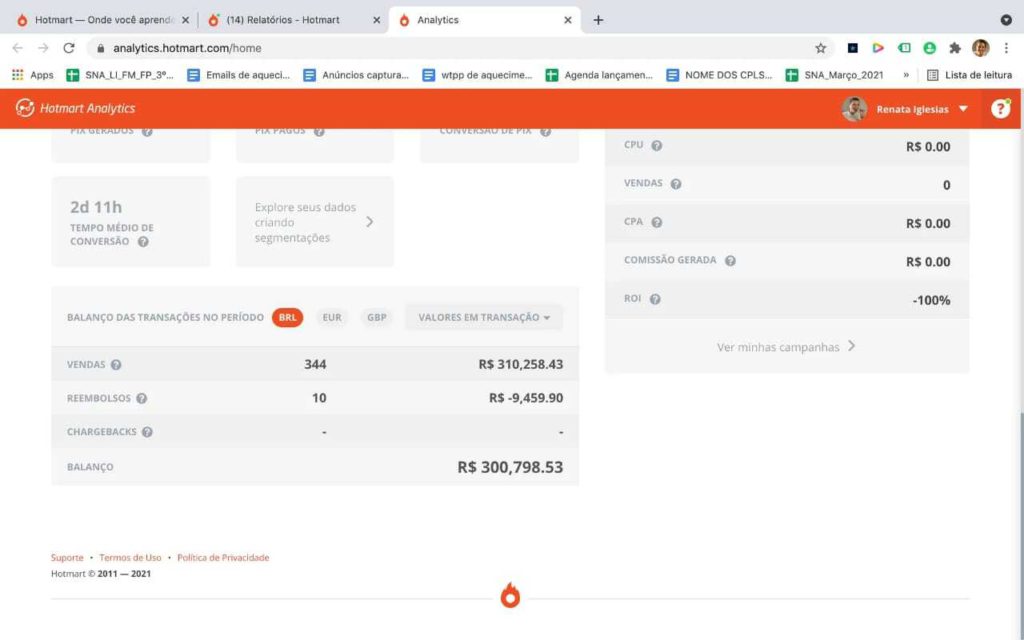Image resolution: width=1024 pixels, height=640 pixels.
Task: Bookmark this page with star icon
Action: pos(821,48)
